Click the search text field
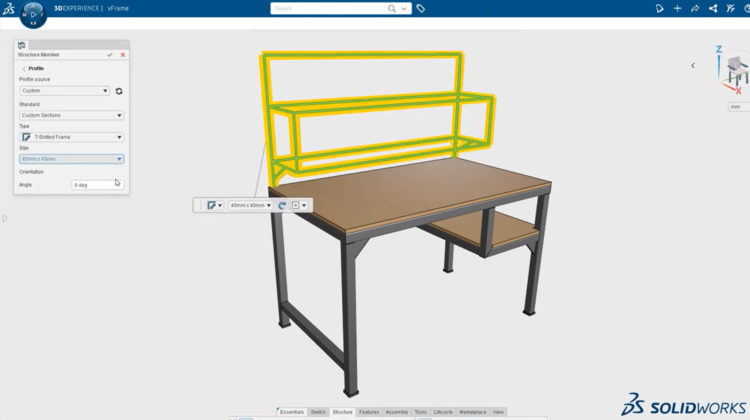The image size is (750, 420). click(x=328, y=8)
